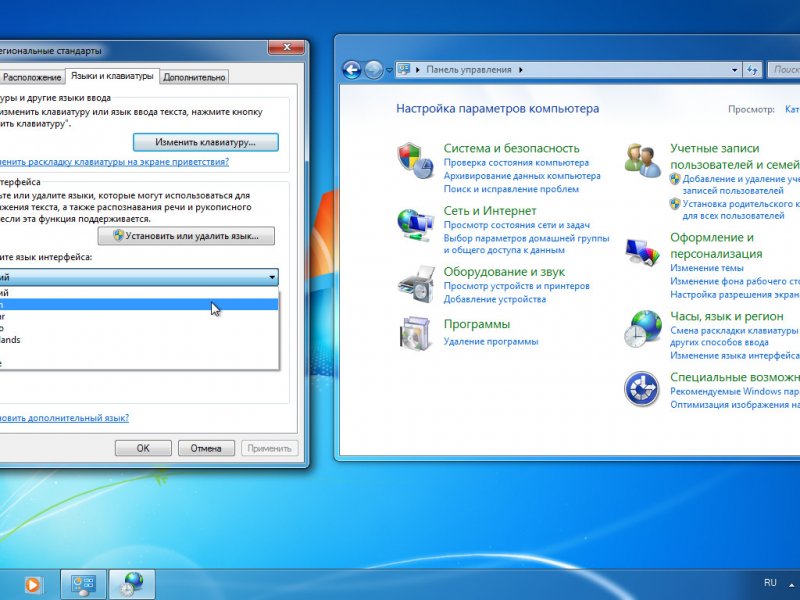Open Изменение темы link
The height and width of the screenshot is (600, 800).
click(x=707, y=268)
